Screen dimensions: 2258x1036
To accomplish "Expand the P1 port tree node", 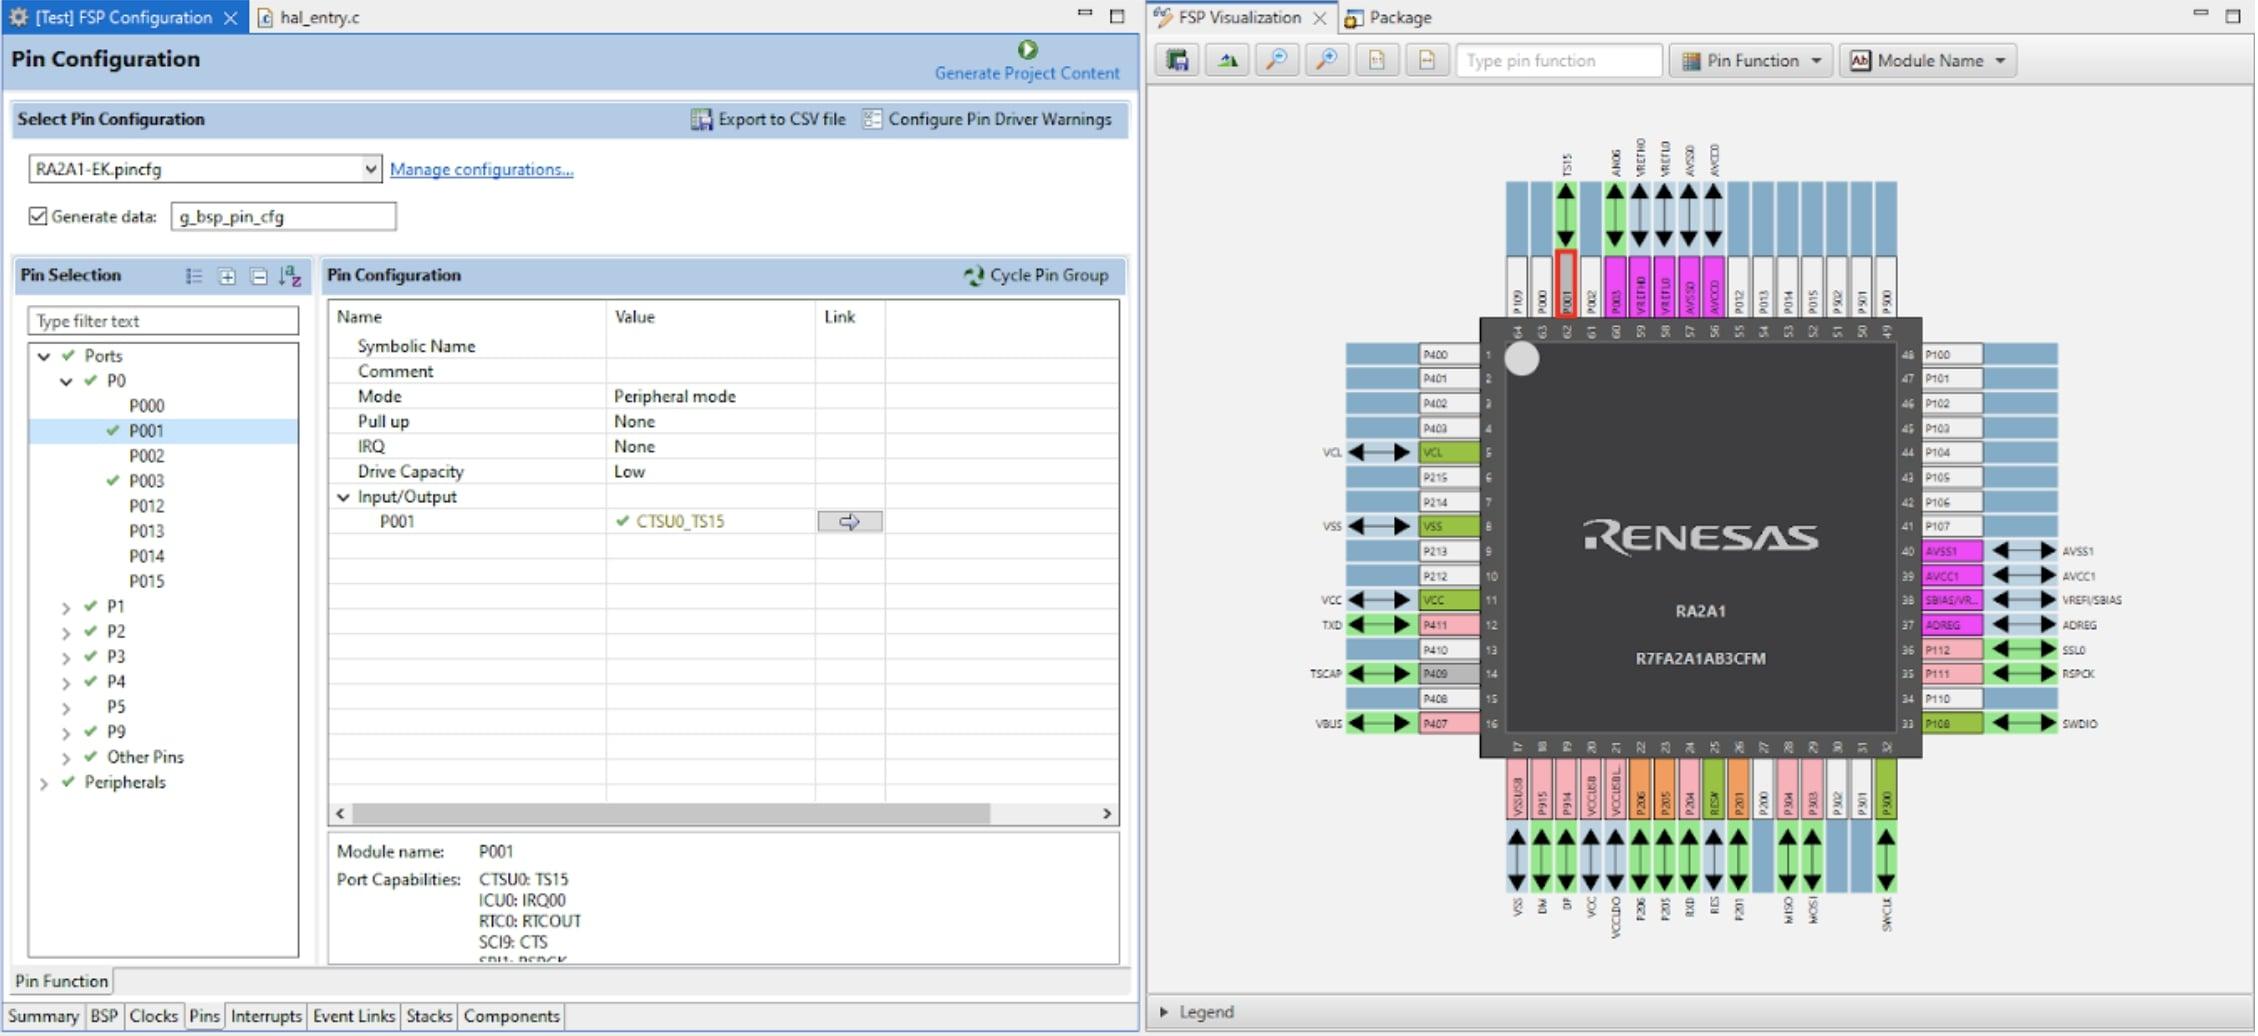I will coord(66,607).
